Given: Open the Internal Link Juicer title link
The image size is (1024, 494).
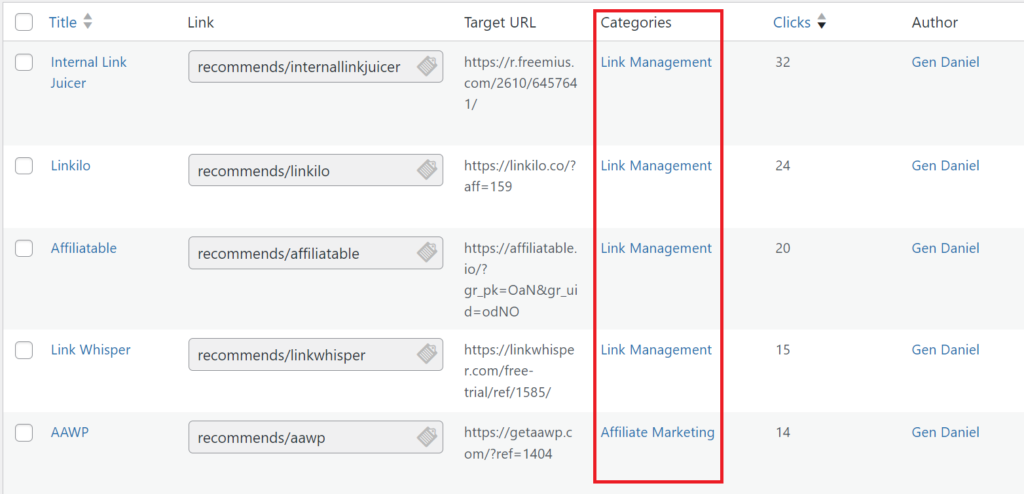Looking at the screenshot, I should click(89, 73).
